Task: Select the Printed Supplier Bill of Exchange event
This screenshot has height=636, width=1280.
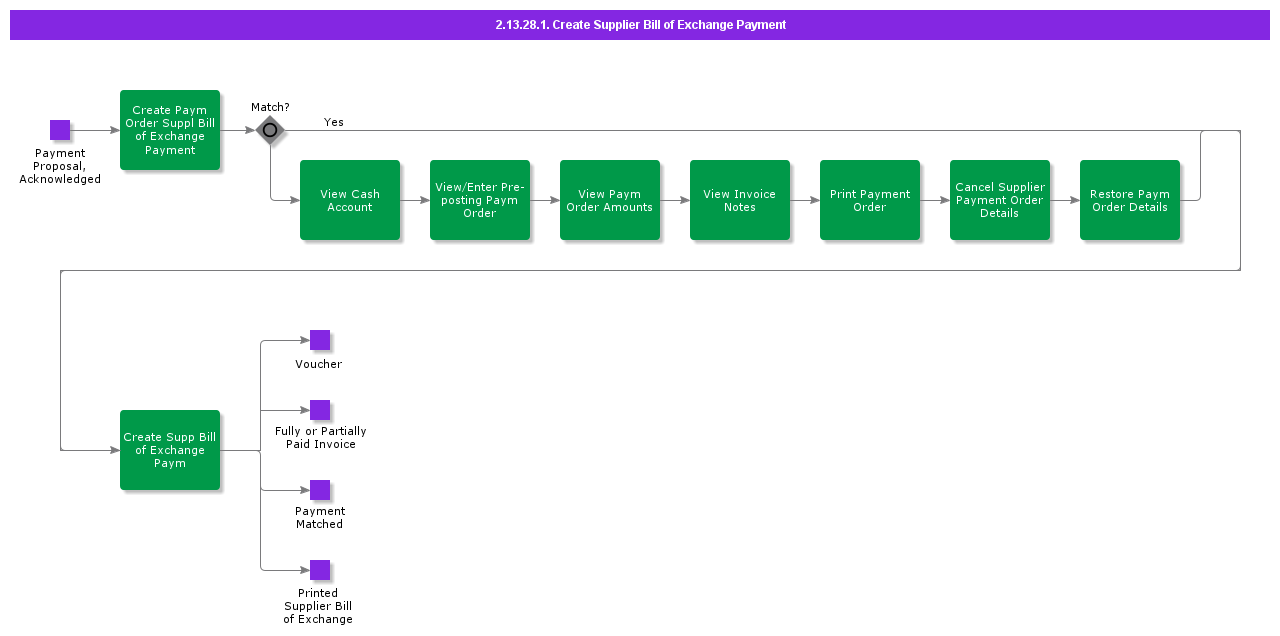Action: (320, 570)
